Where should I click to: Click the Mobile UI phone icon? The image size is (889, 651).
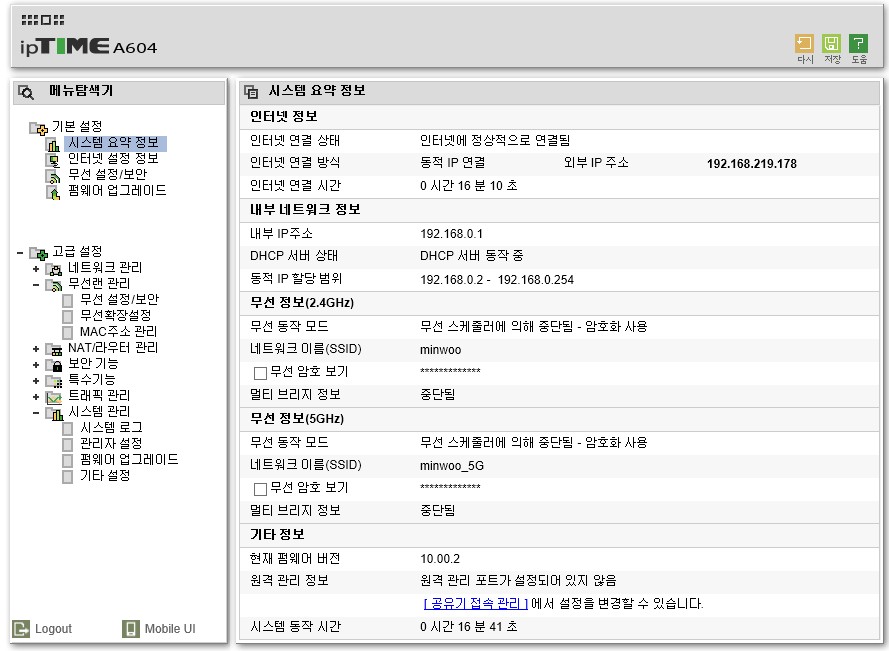click(x=130, y=628)
